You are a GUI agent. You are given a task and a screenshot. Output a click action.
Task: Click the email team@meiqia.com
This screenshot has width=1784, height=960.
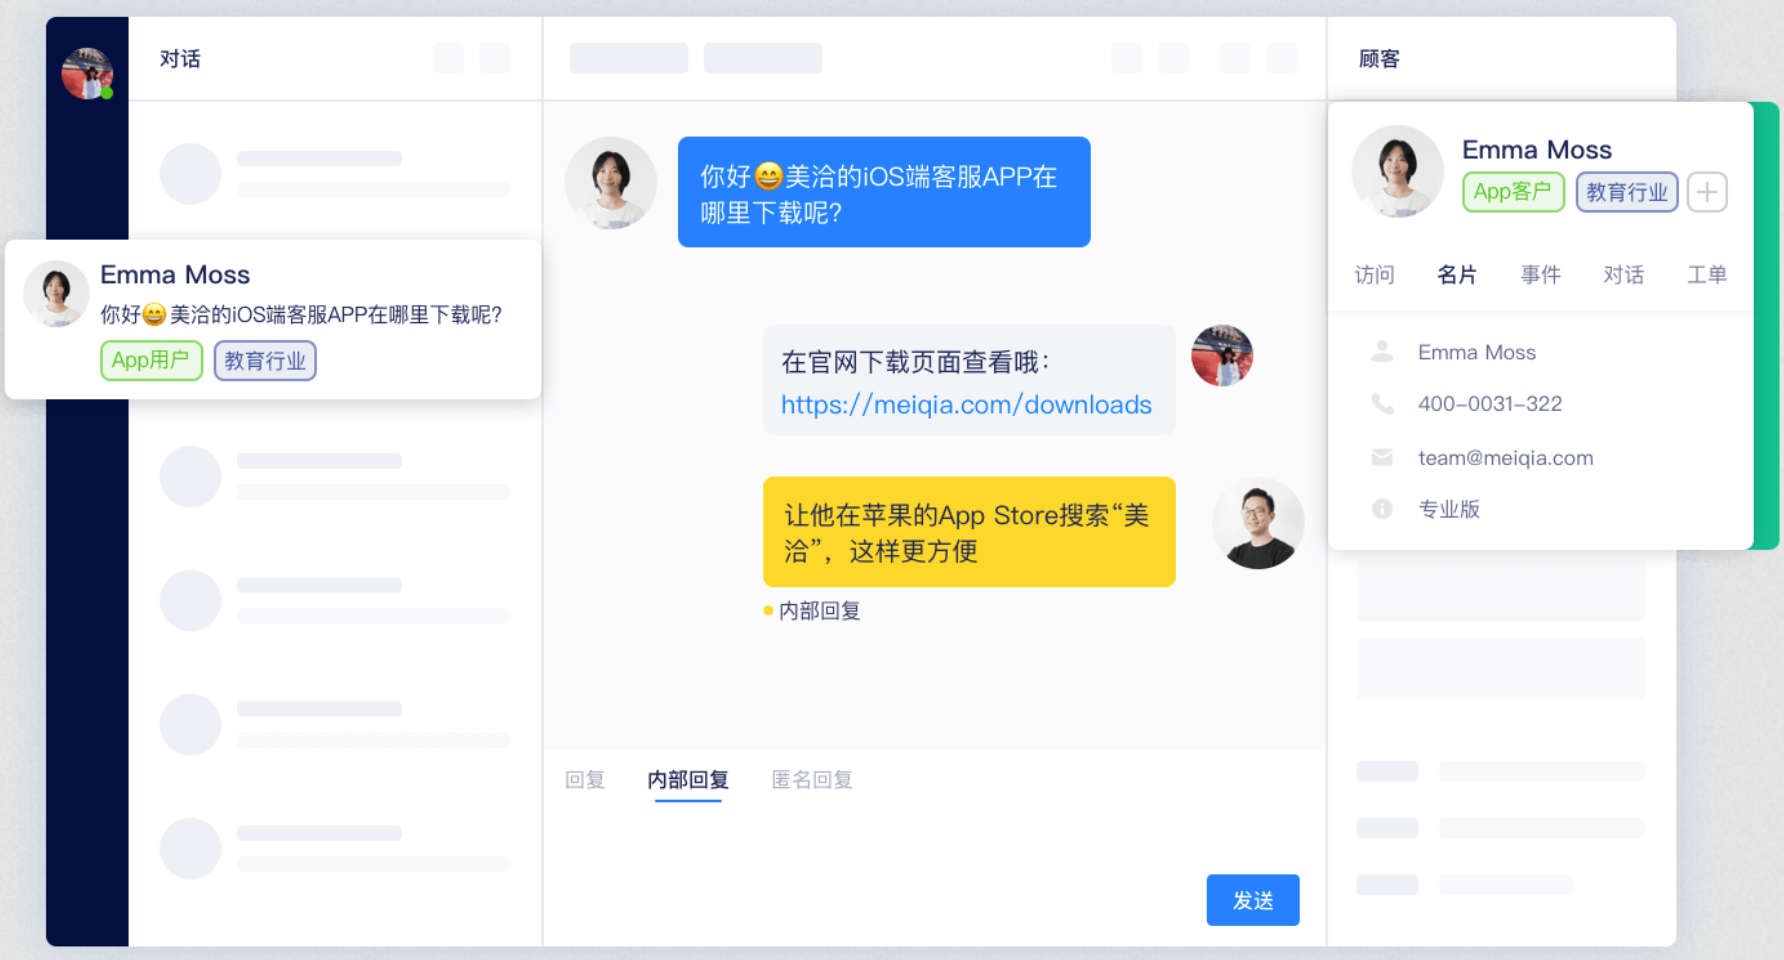[x=1506, y=458]
